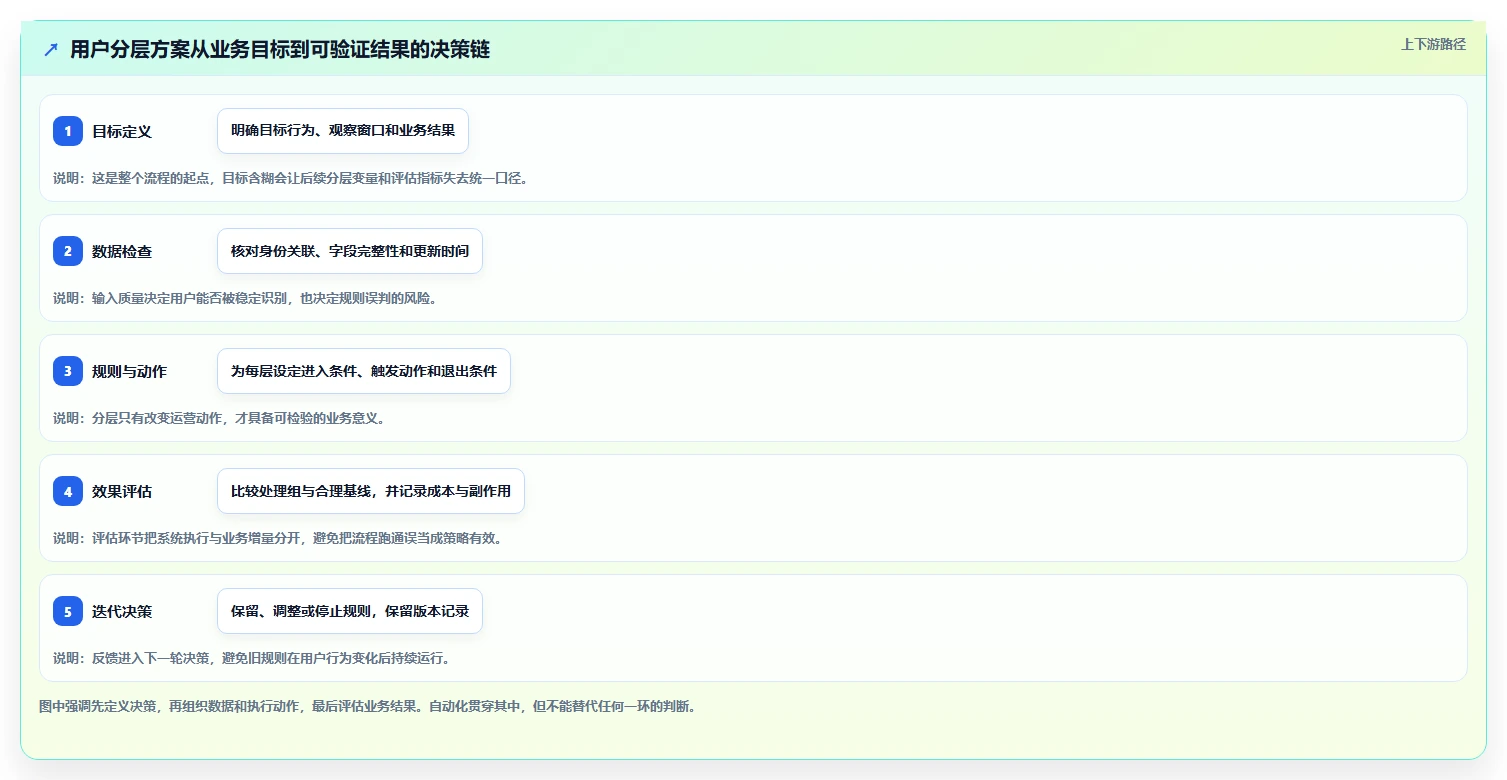Click the step 2 number badge
1507x780 pixels.
tap(68, 251)
